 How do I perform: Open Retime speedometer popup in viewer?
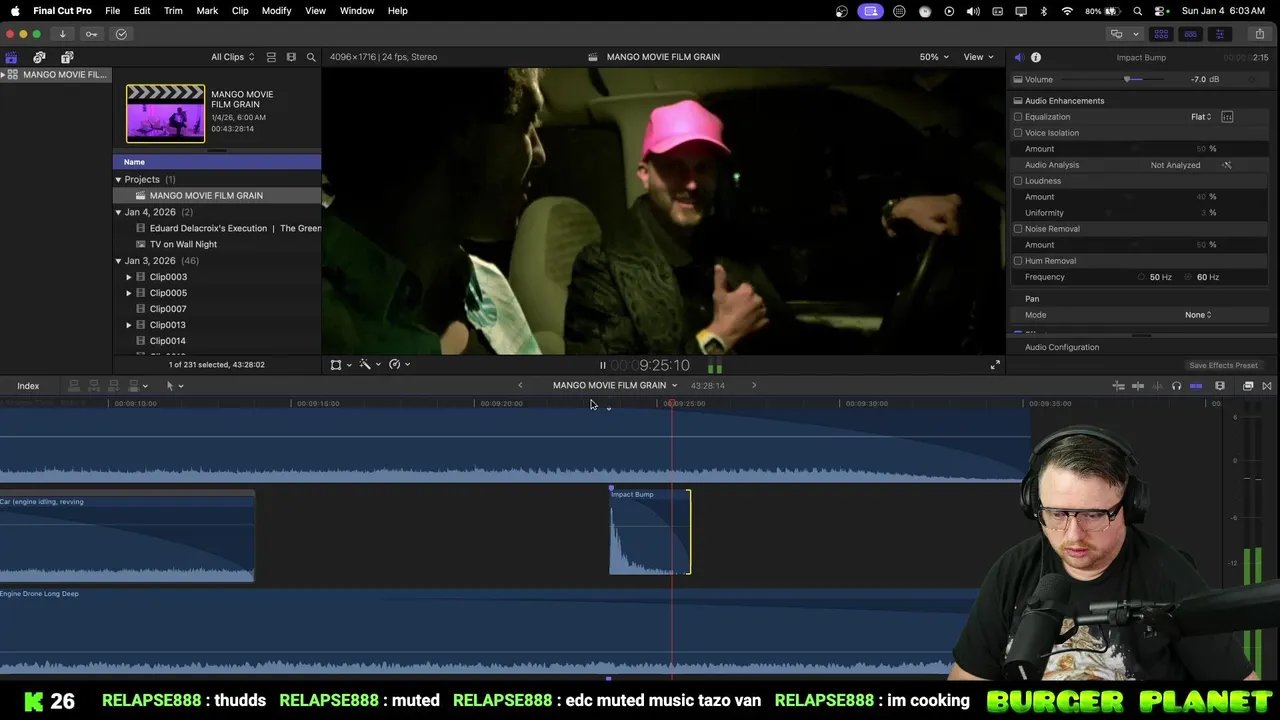click(x=399, y=365)
